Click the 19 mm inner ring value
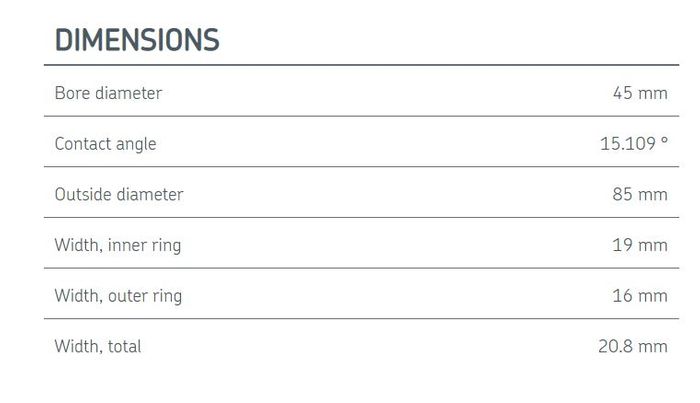 point(640,245)
